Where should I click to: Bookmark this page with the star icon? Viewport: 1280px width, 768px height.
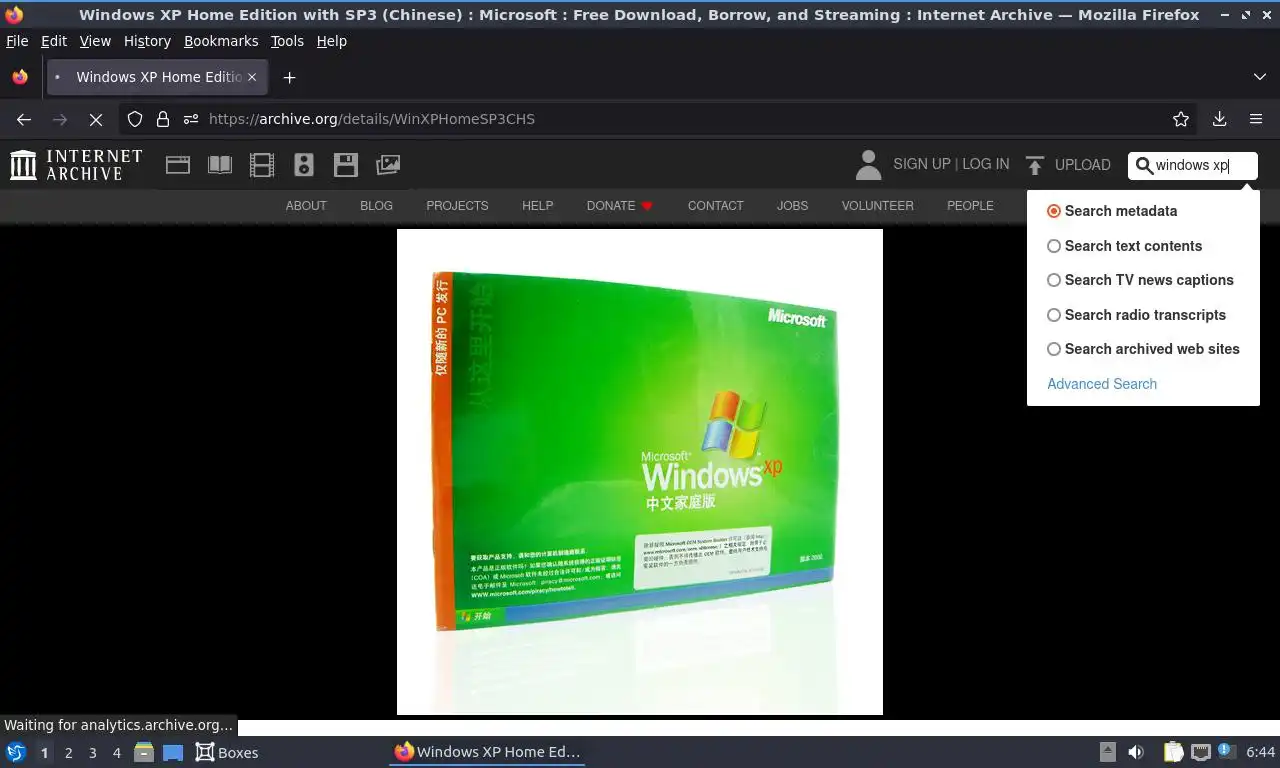[1181, 119]
